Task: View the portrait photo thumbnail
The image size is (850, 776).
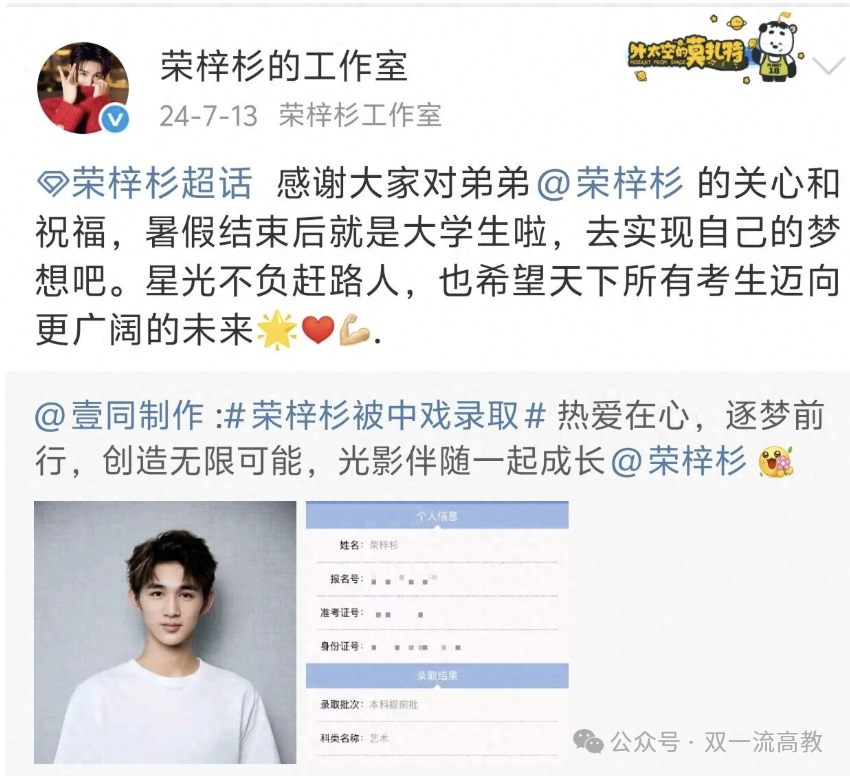Action: tap(165, 632)
